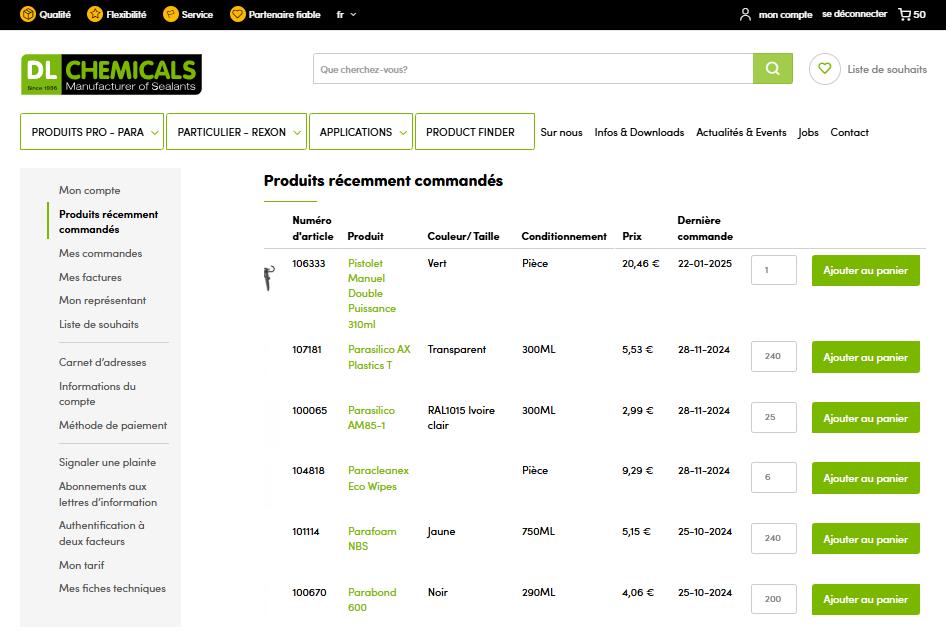Open Méthode de paiement
Viewport: 946px width, 633px height.
113,425
